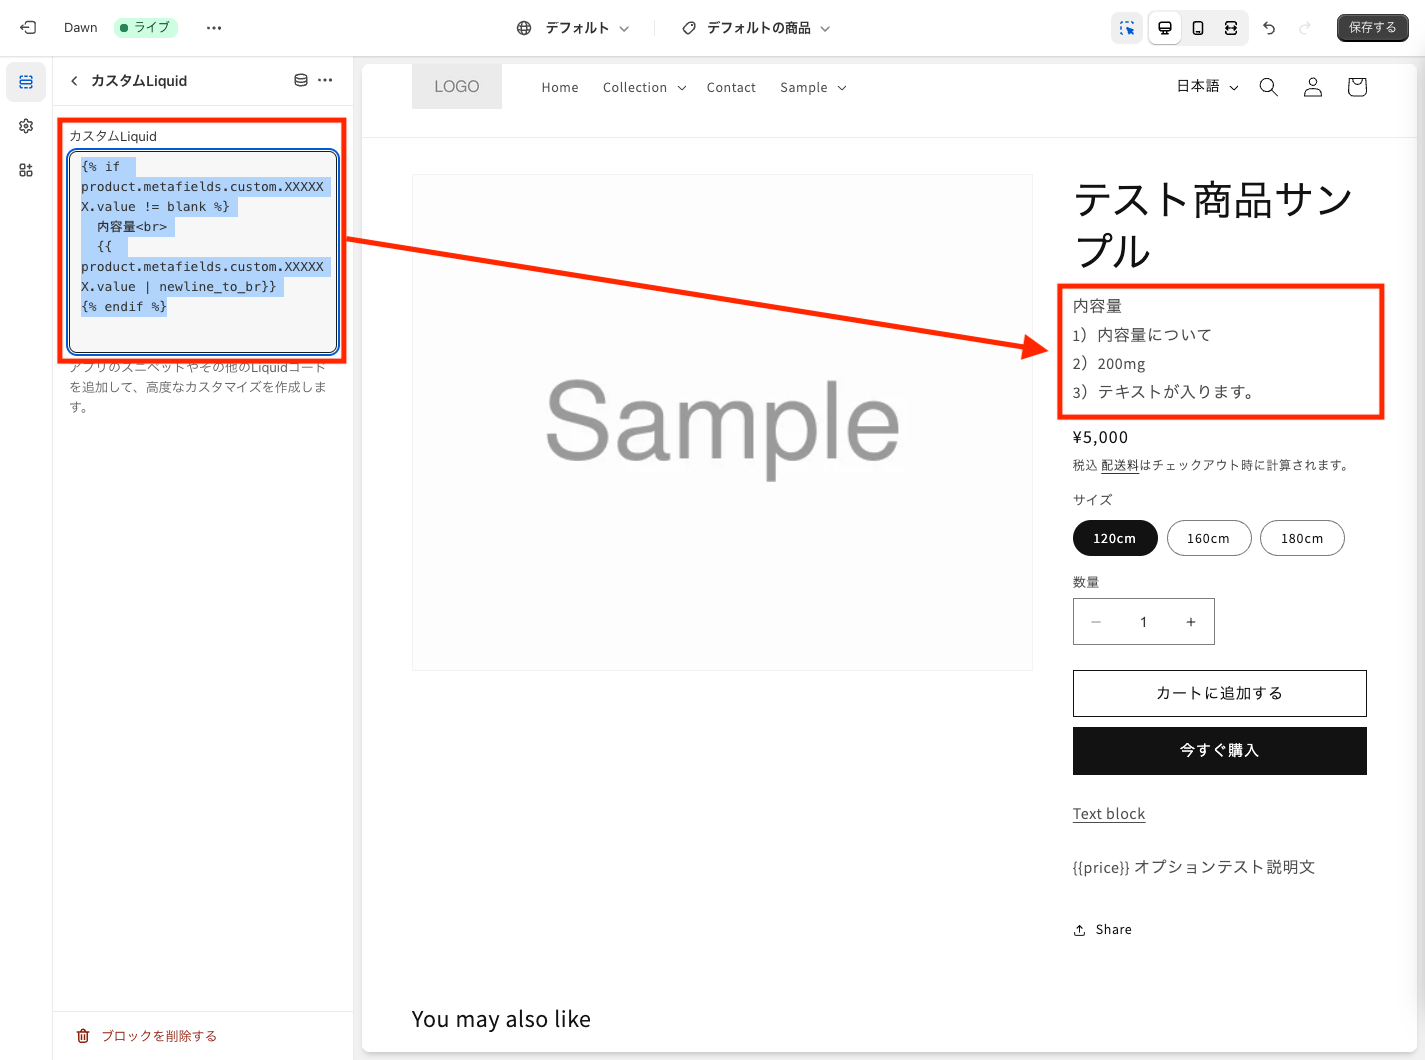
Task: Open the Sections sidebar icon
Action: pos(26,82)
